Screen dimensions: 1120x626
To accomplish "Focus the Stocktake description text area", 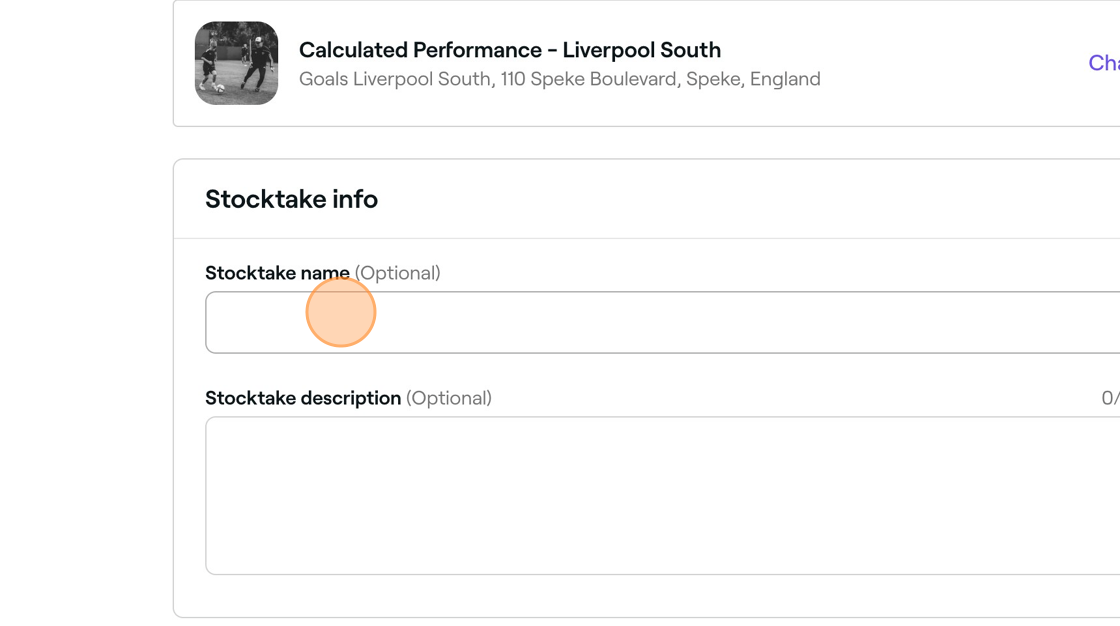I will click(660, 495).
